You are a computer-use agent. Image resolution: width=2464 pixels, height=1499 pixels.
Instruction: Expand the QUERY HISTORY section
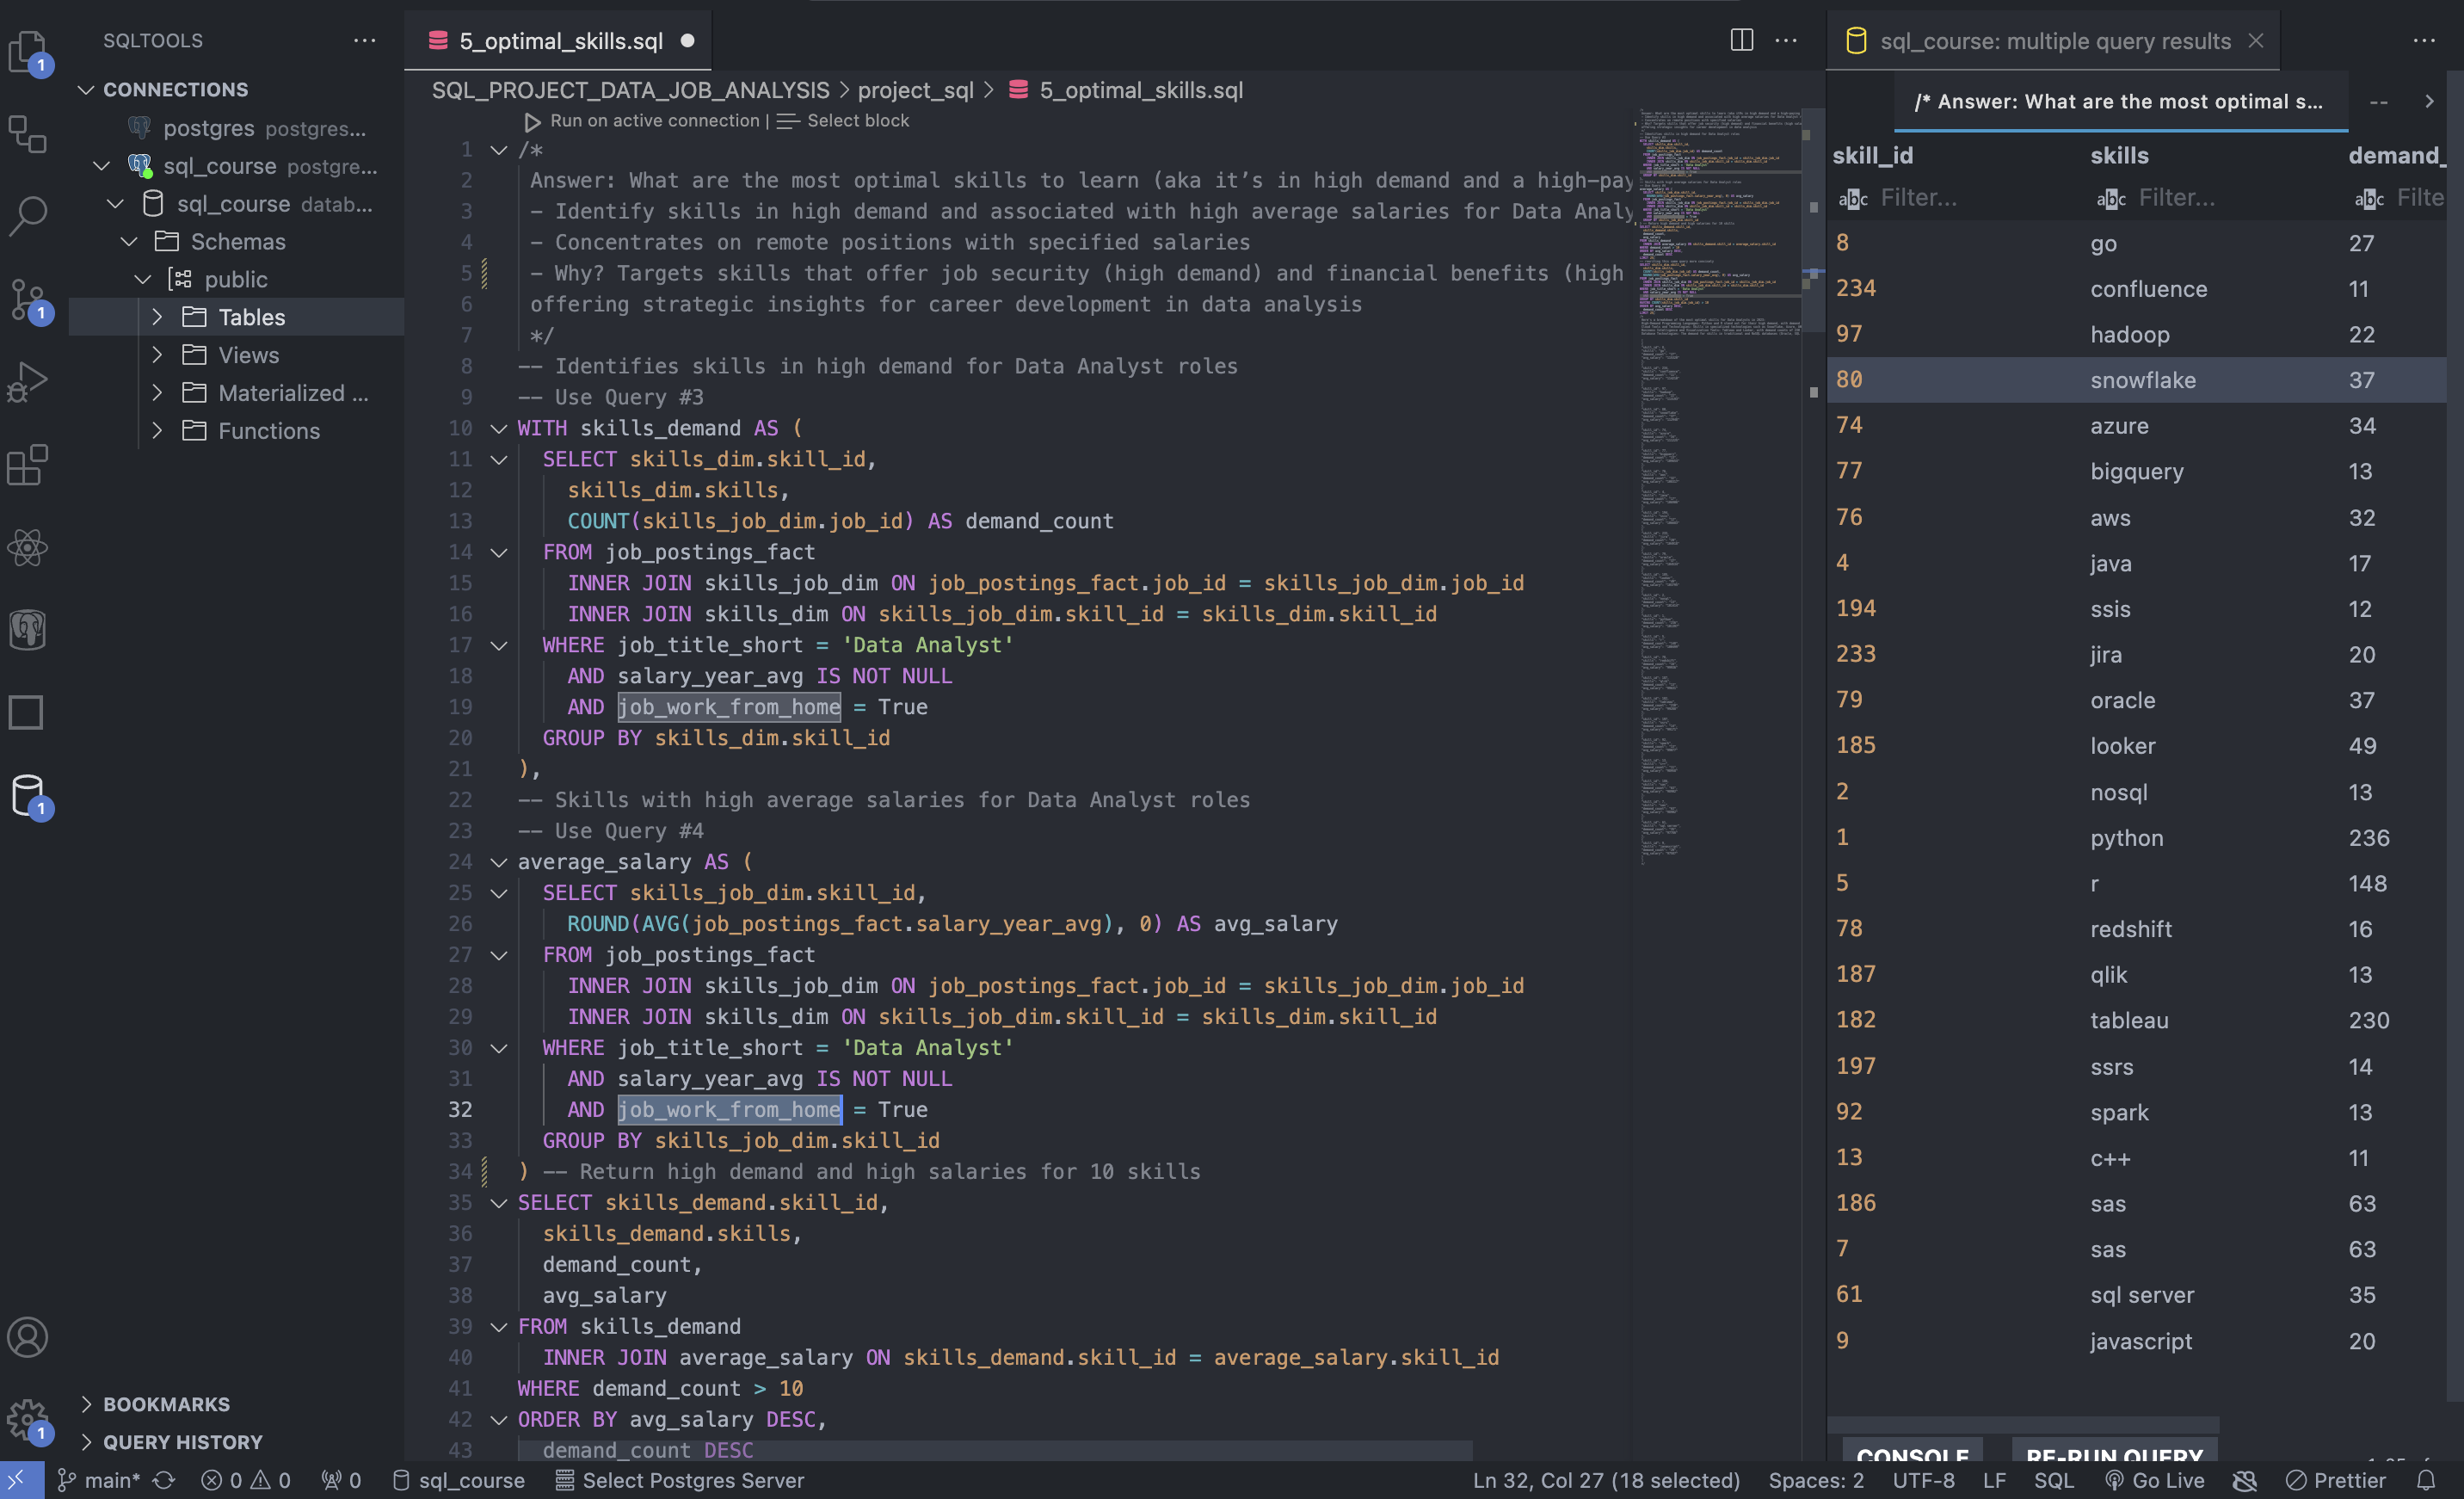point(86,1442)
